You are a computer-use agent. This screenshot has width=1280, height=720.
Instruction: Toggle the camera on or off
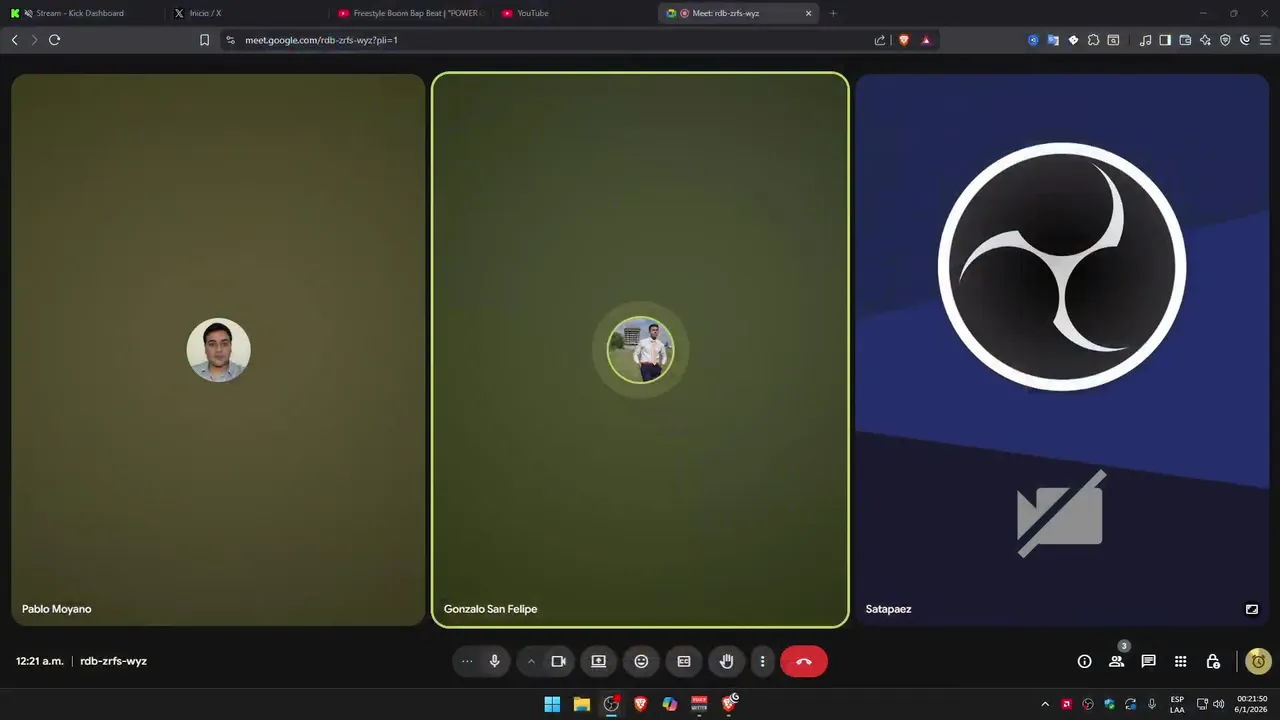click(x=559, y=661)
